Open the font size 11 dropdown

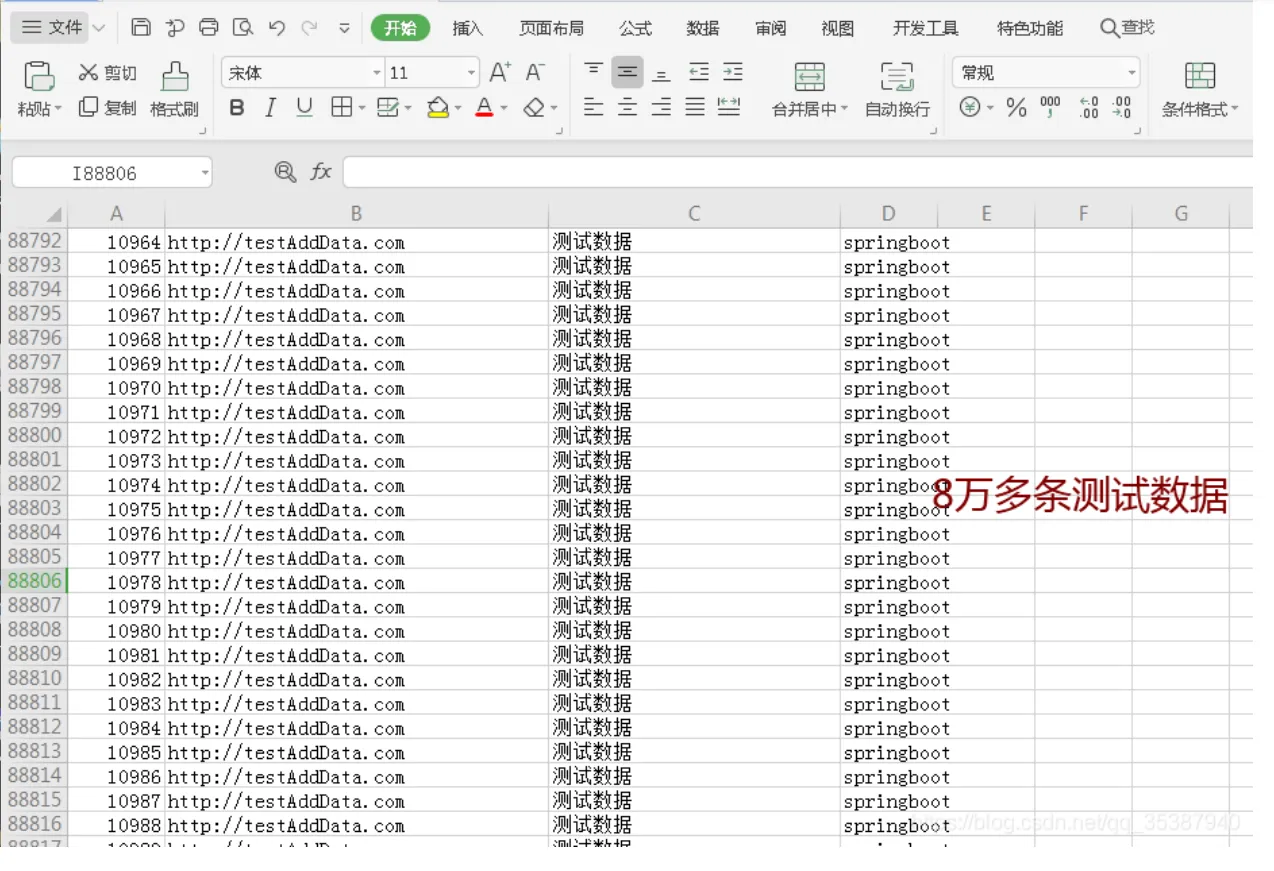pos(472,73)
